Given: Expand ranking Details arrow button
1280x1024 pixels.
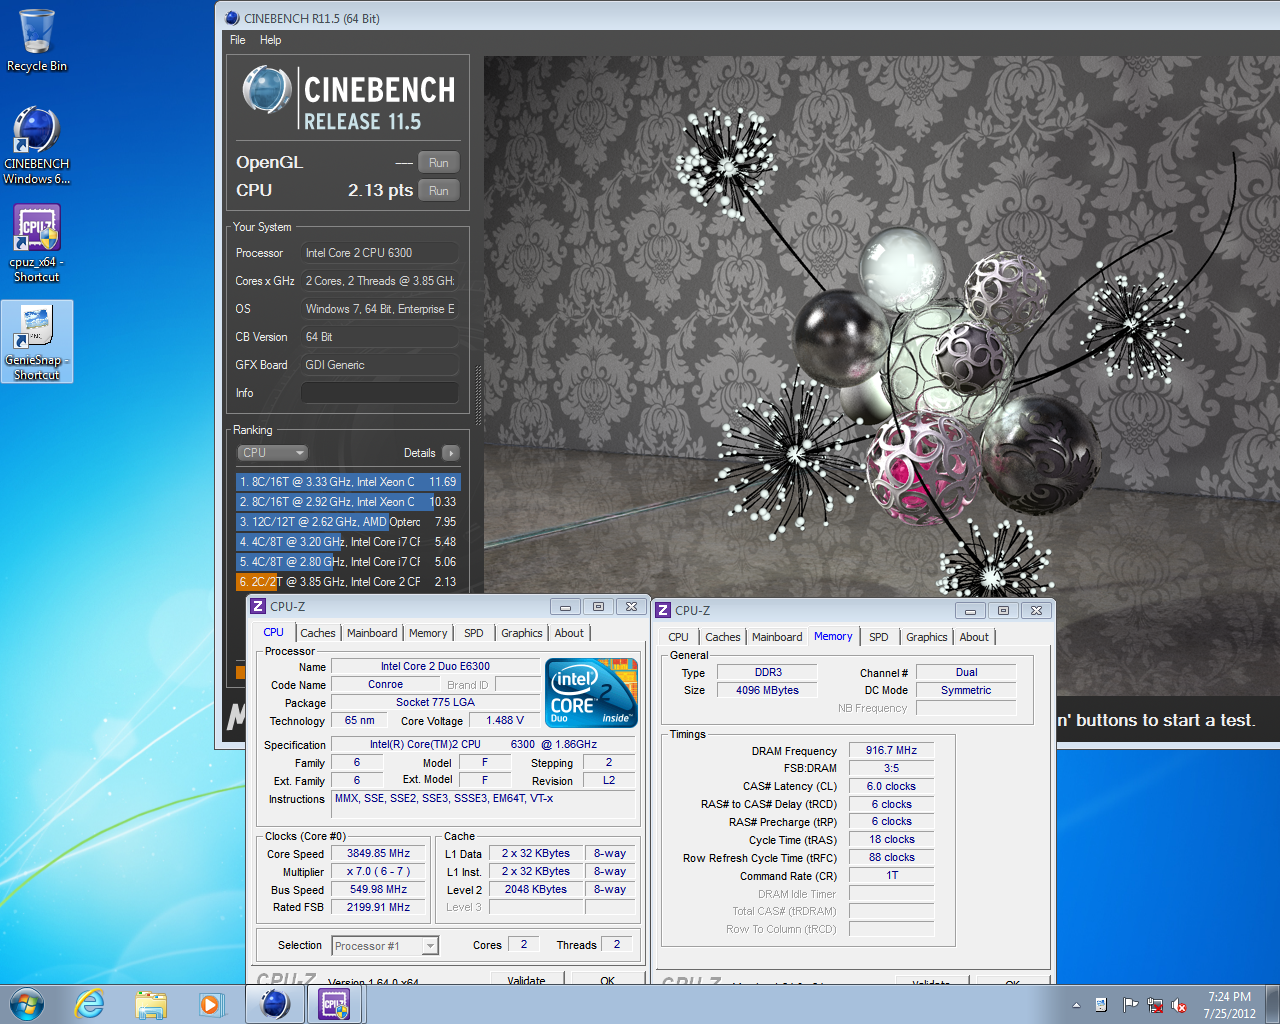Looking at the screenshot, I should coord(451,453).
